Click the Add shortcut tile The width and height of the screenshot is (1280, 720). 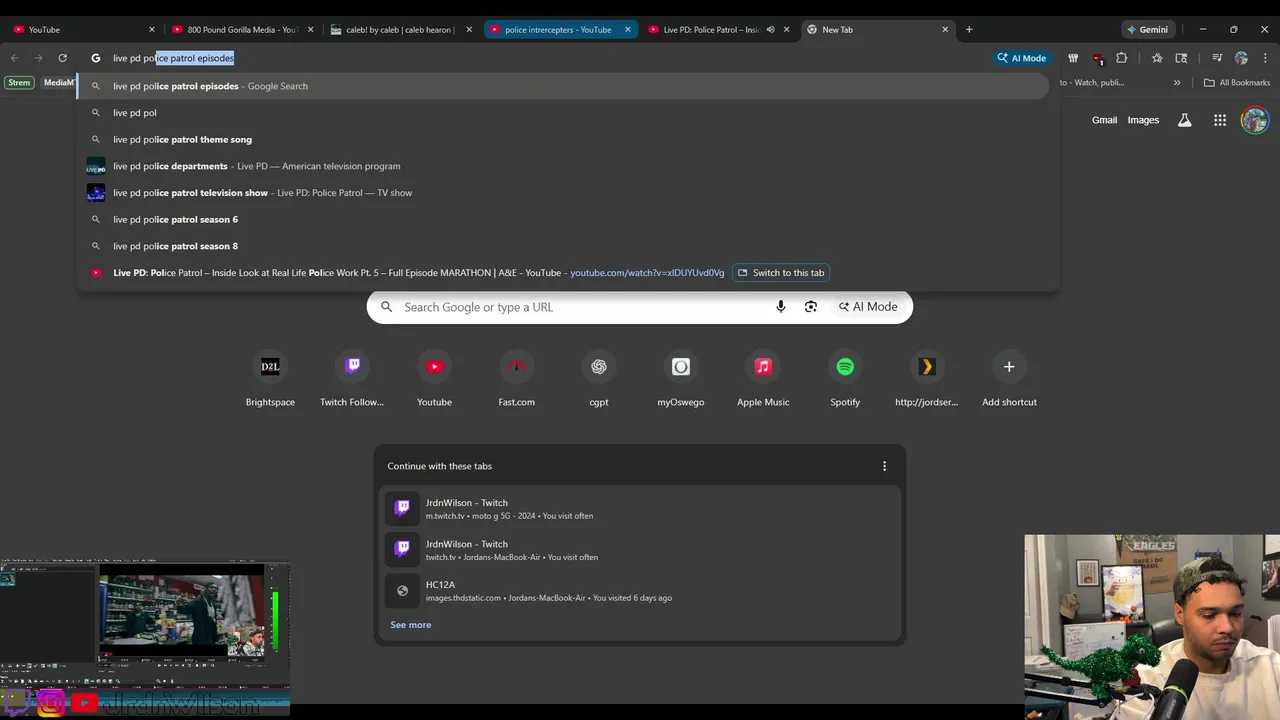(1009, 379)
